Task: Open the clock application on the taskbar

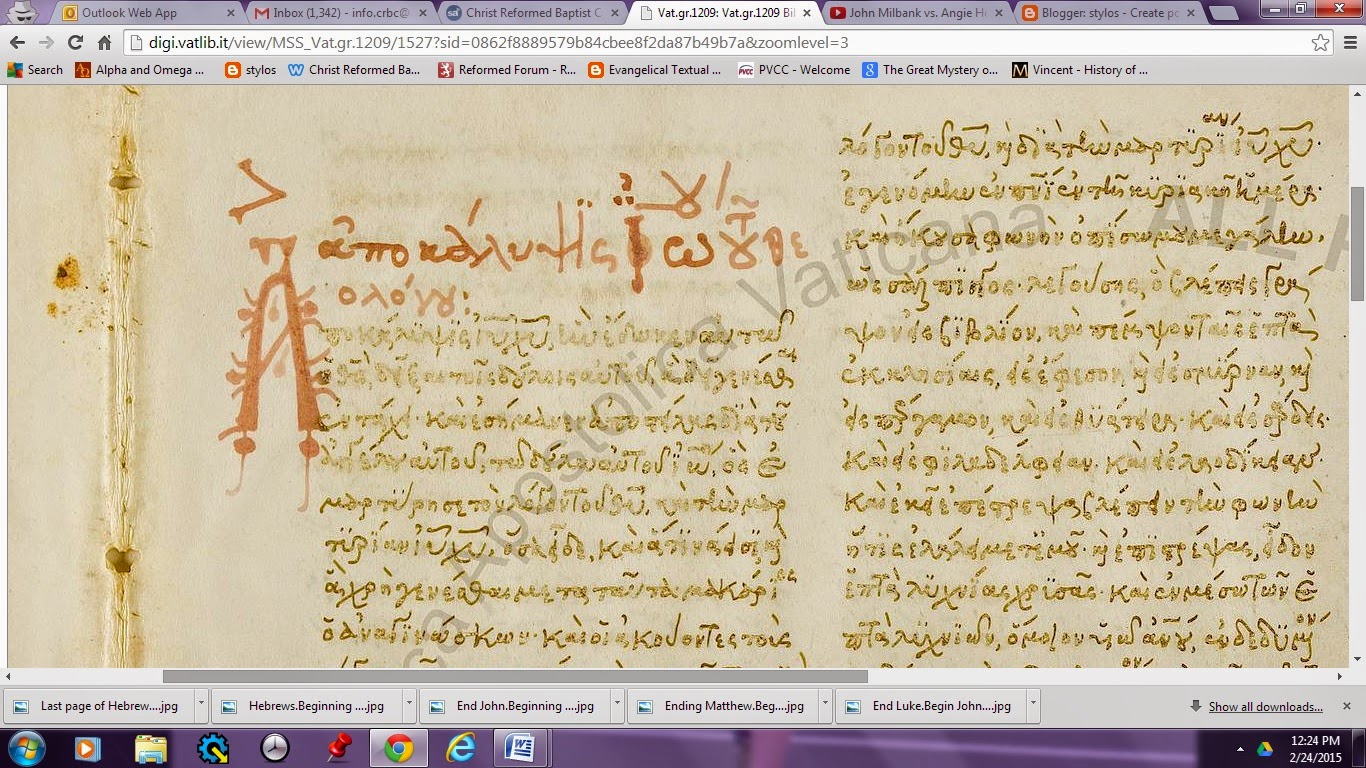Action: point(274,748)
